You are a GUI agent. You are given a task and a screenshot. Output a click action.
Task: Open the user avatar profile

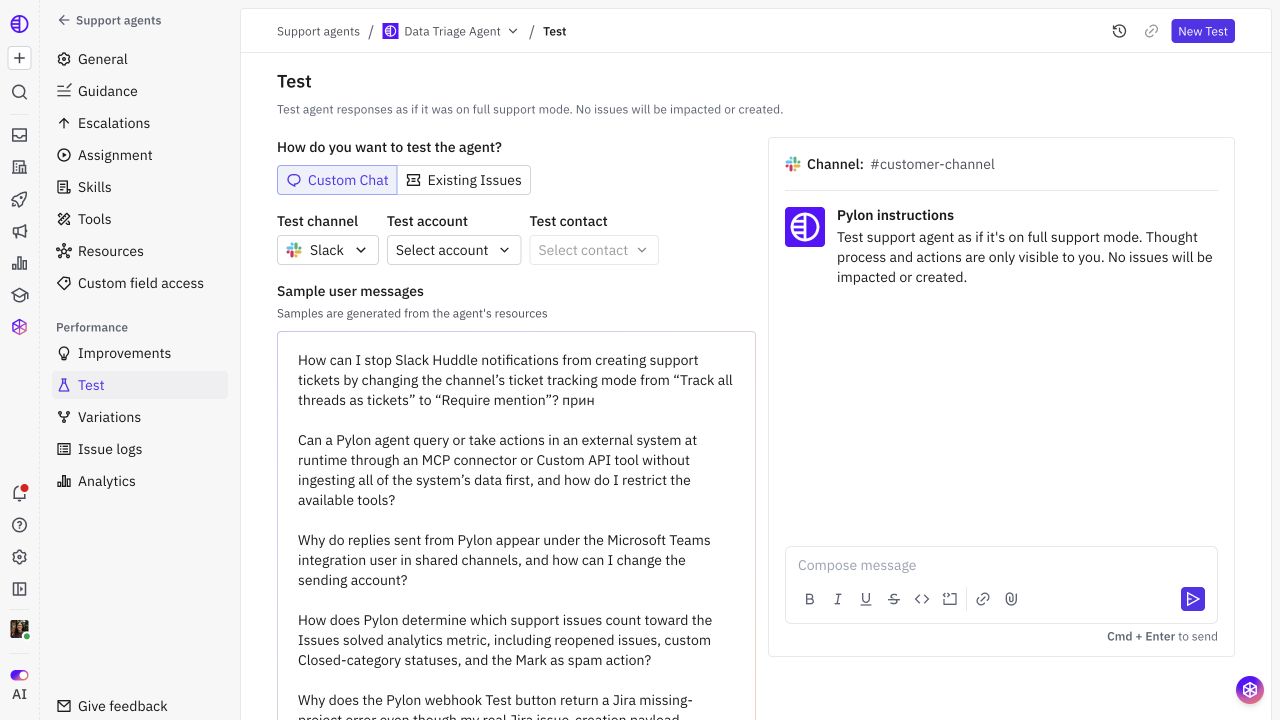[x=19, y=629]
